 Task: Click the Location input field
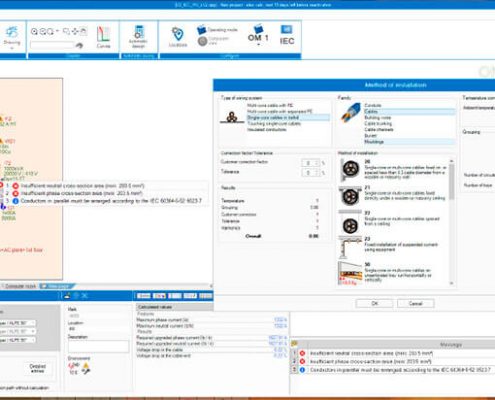click(98, 329)
